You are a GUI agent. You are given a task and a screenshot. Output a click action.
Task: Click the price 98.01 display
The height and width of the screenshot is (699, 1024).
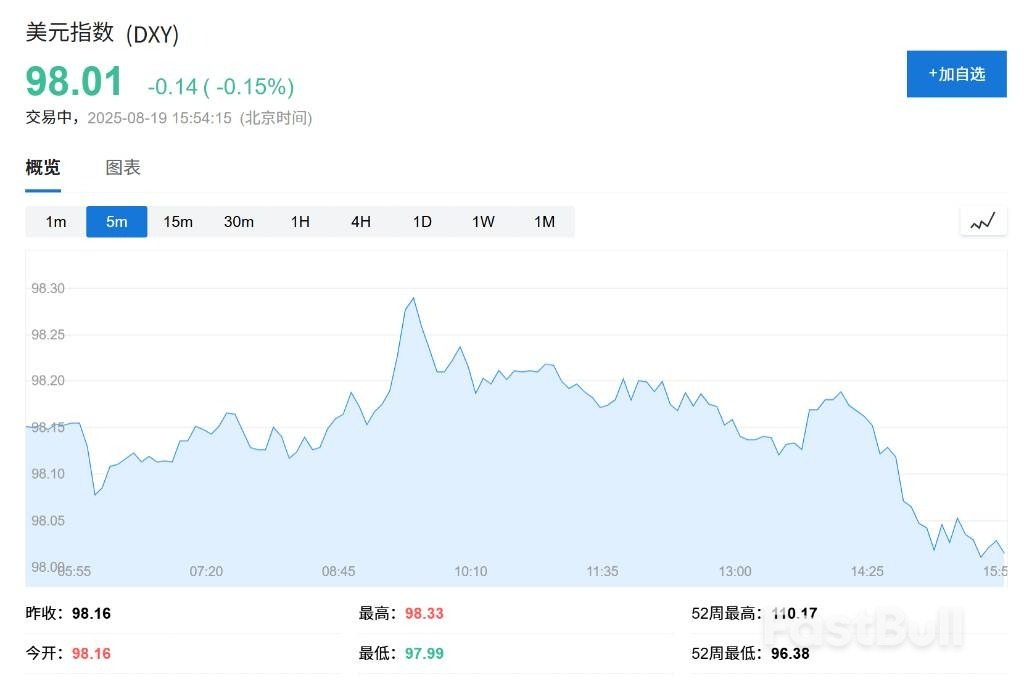point(74,82)
